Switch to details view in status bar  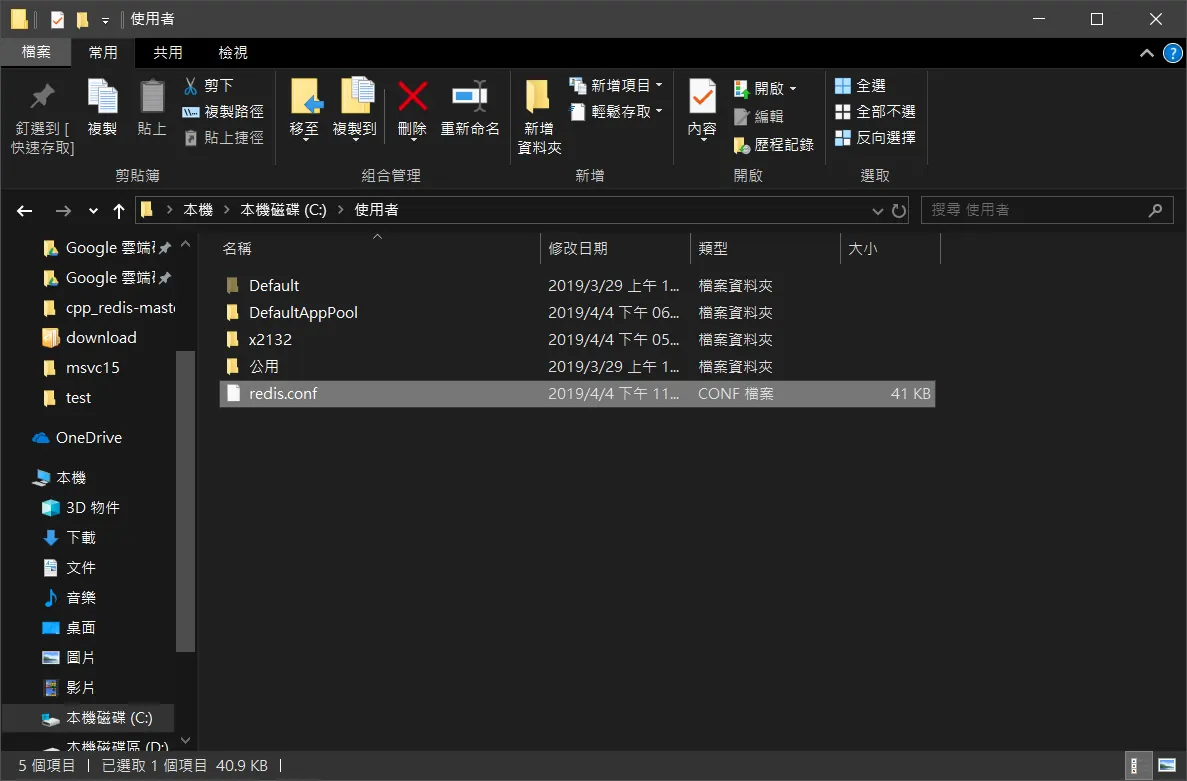coord(1134,766)
